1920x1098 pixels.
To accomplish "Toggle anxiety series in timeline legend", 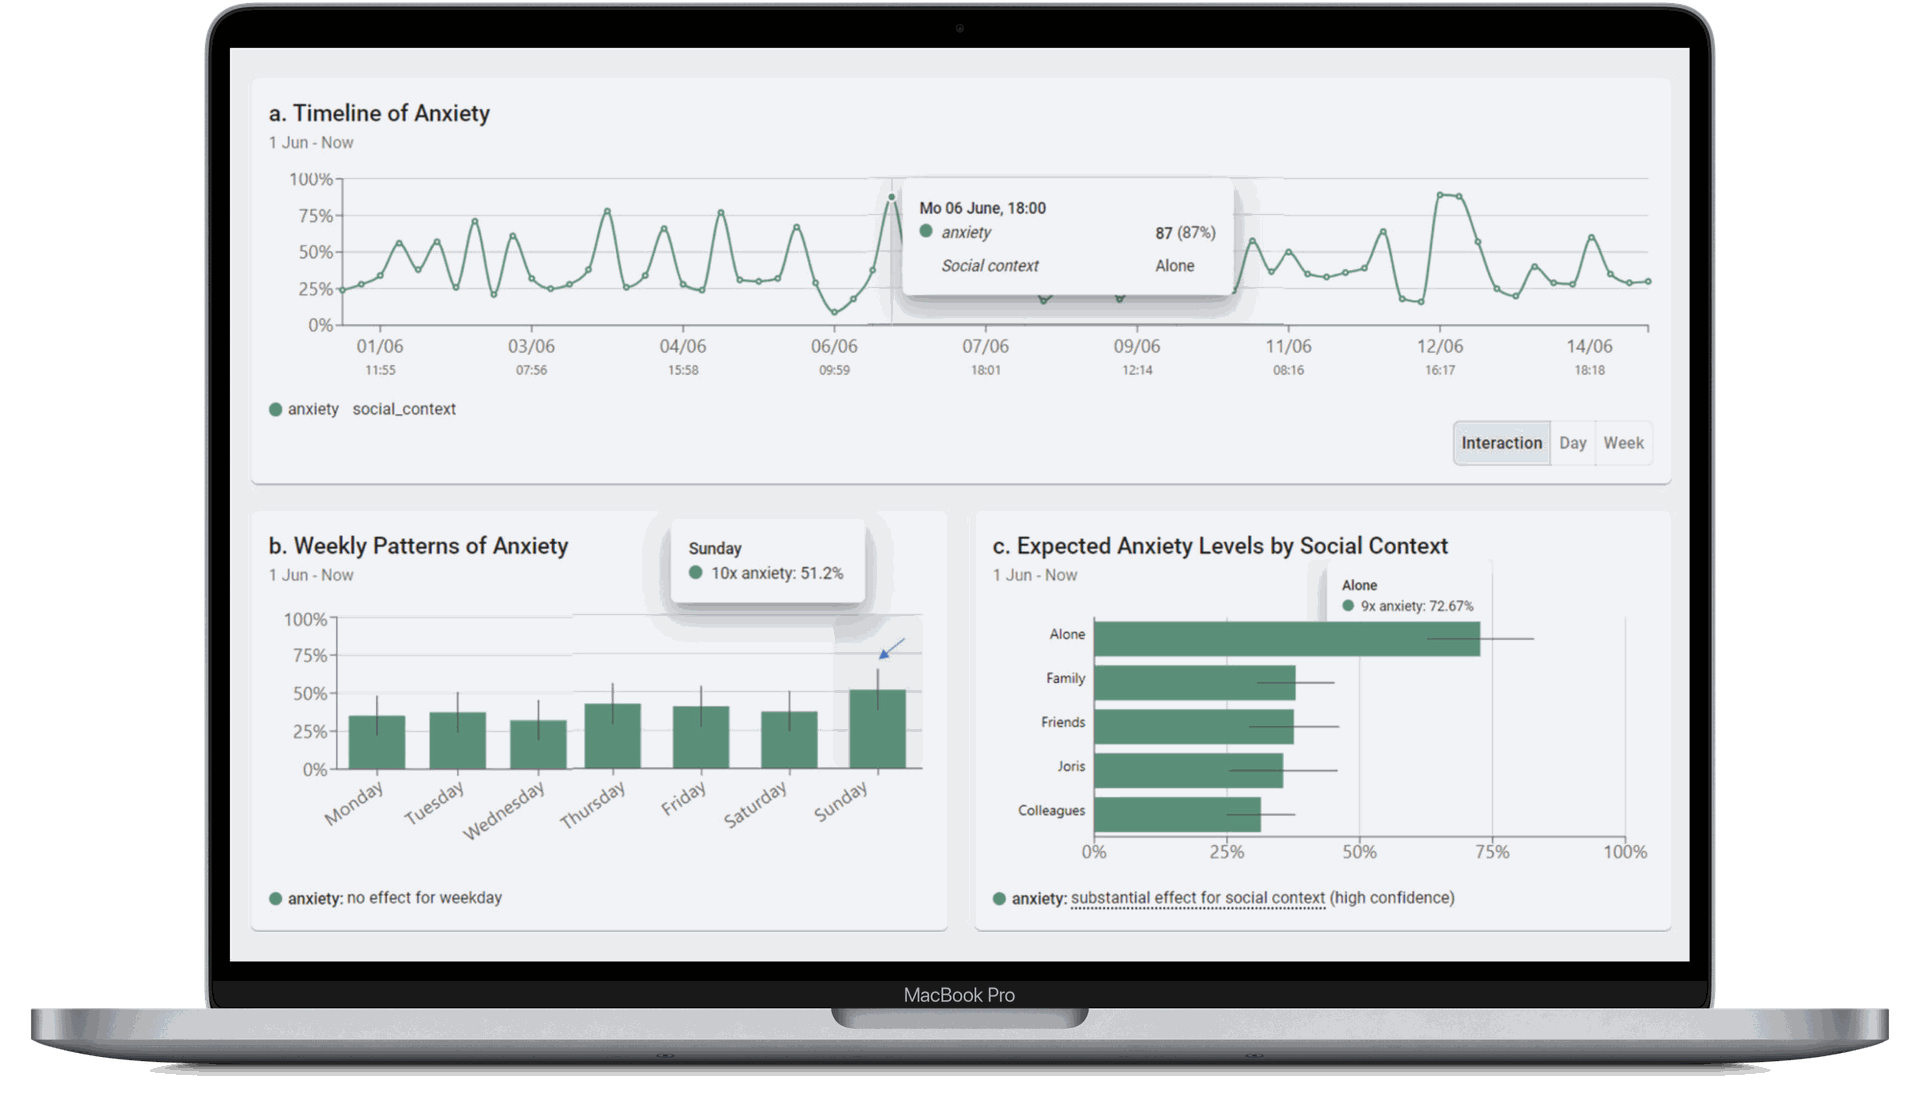I will 304,409.
